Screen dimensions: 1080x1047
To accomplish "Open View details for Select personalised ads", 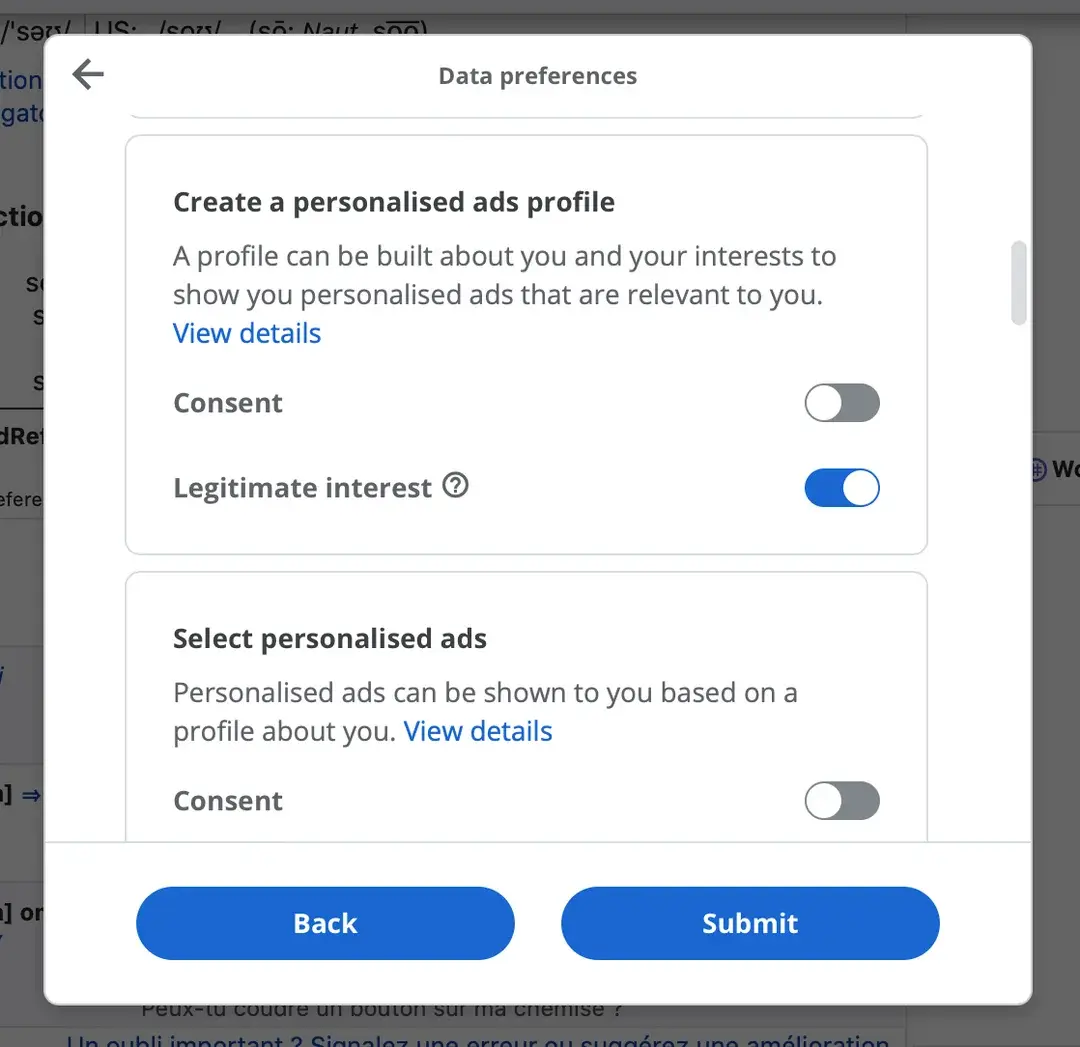I will tap(478, 731).
